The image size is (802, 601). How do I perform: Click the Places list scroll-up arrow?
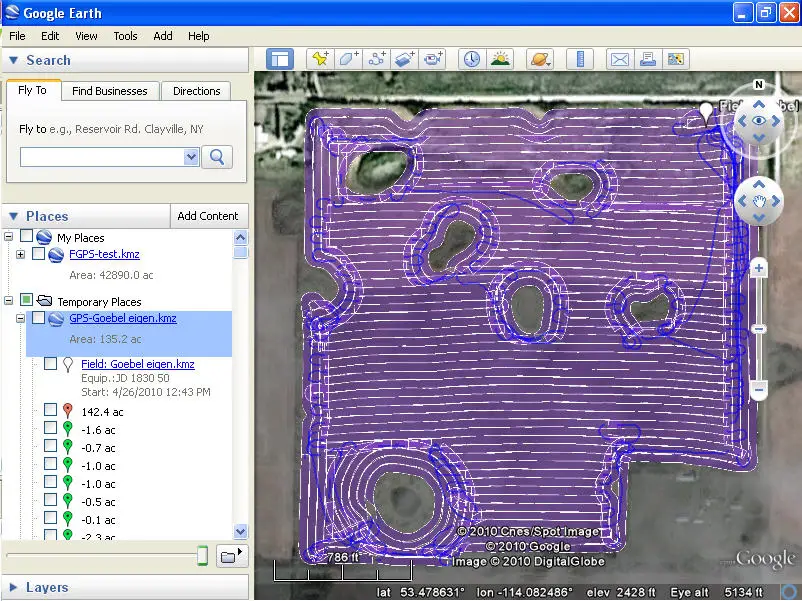pyautogui.click(x=240, y=237)
